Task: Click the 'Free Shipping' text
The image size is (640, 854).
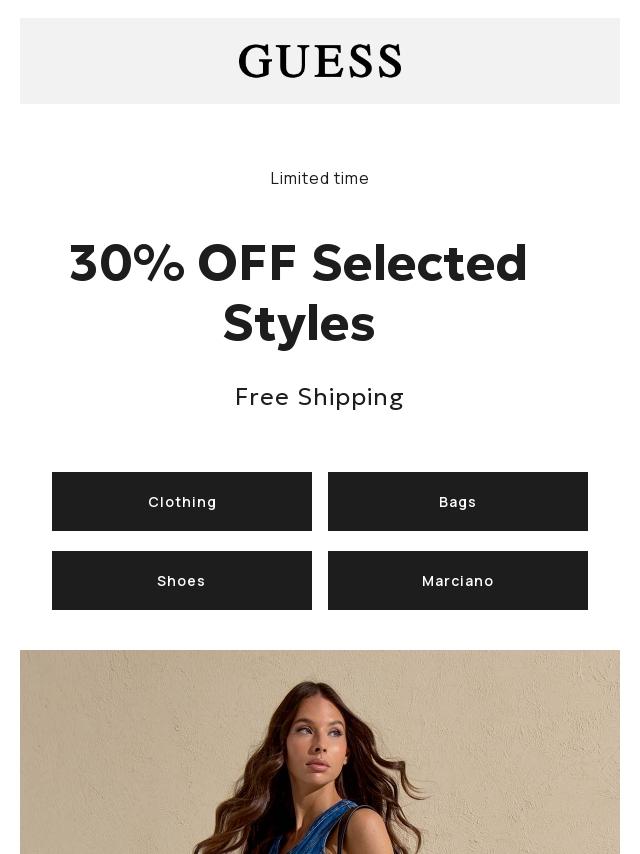Action: click(x=320, y=397)
